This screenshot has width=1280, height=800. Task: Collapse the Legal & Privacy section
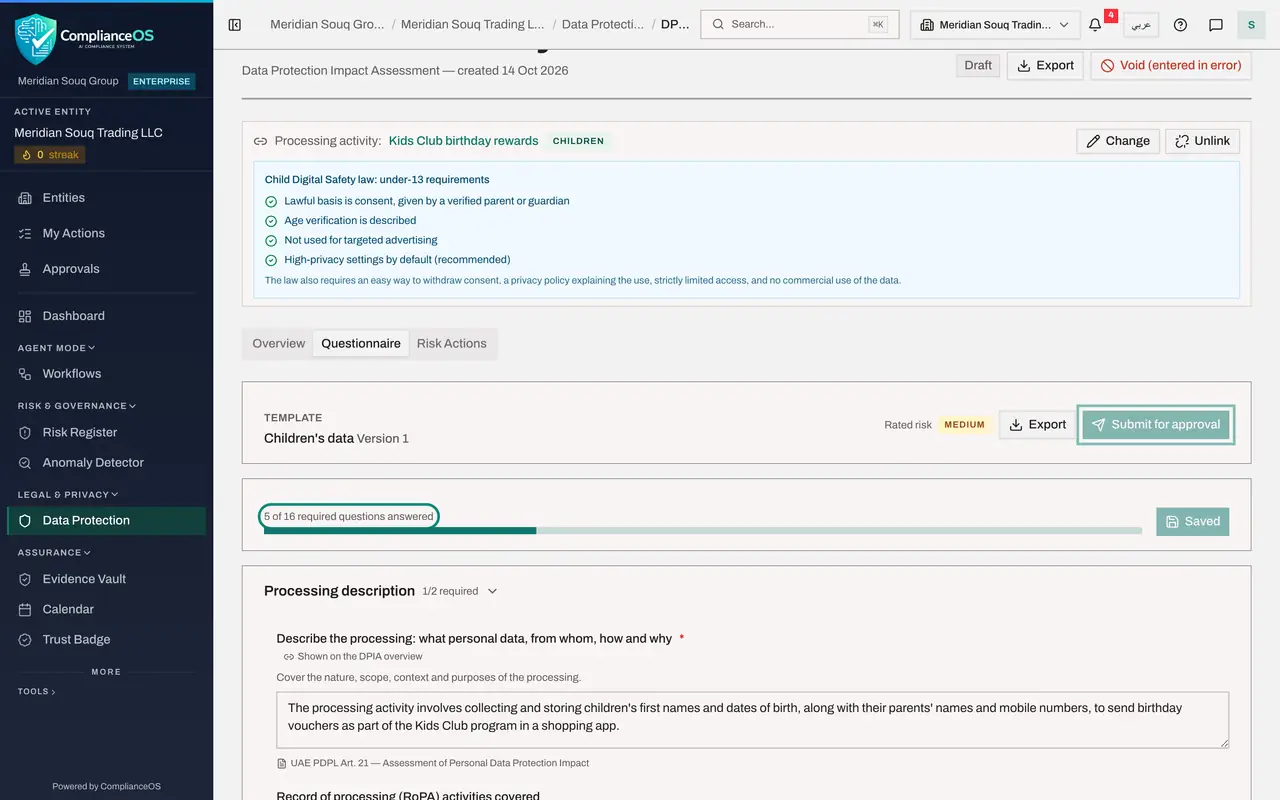pyautogui.click(x=68, y=494)
